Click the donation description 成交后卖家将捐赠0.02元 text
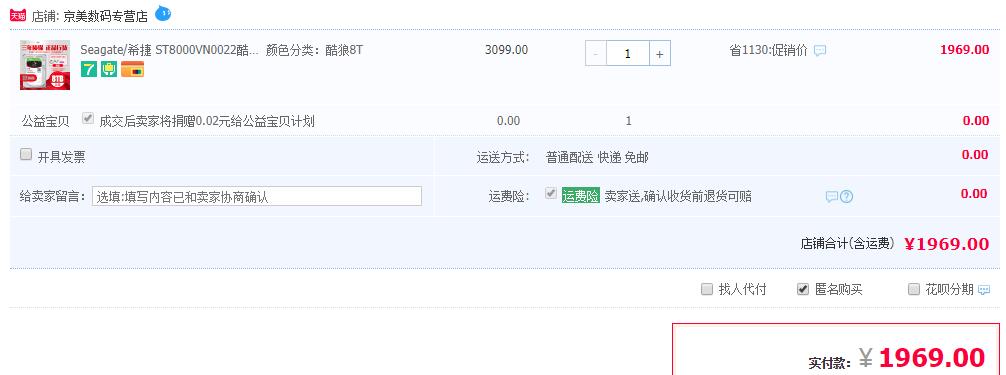This screenshot has height=375, width=1006. click(207, 121)
